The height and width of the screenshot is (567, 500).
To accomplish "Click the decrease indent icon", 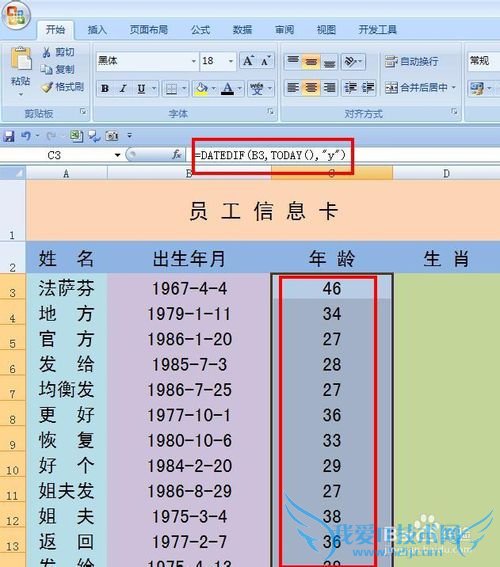I will 350,88.
